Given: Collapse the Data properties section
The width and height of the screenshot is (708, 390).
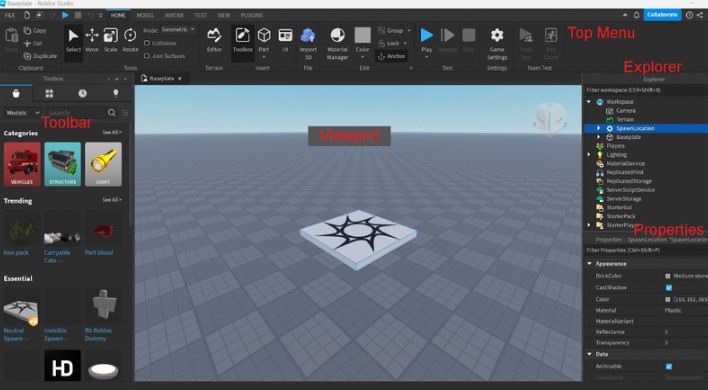Looking at the screenshot, I should (x=589, y=354).
